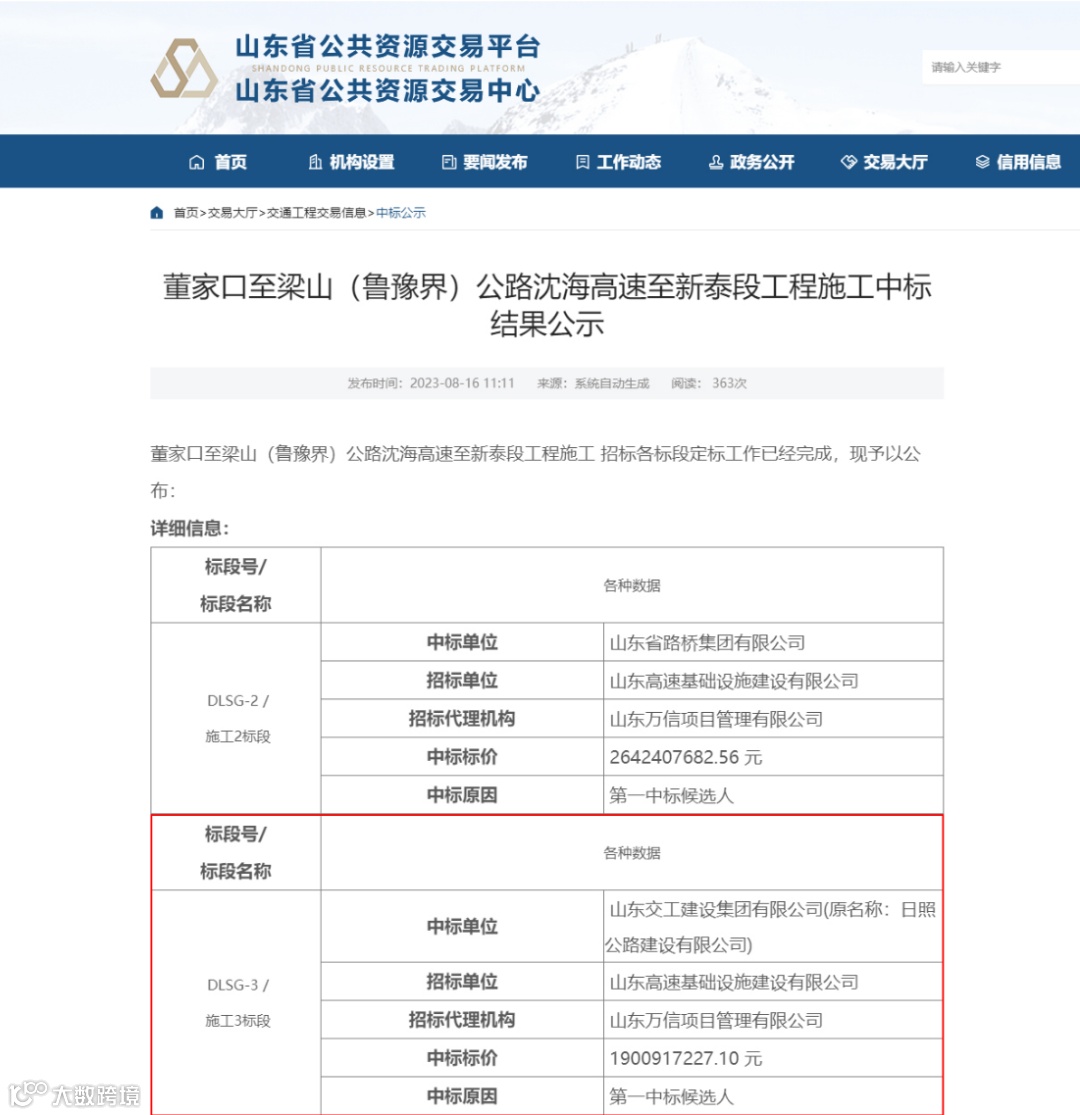
Task: Click the DLSG-3 section label
Action: click(x=238, y=985)
